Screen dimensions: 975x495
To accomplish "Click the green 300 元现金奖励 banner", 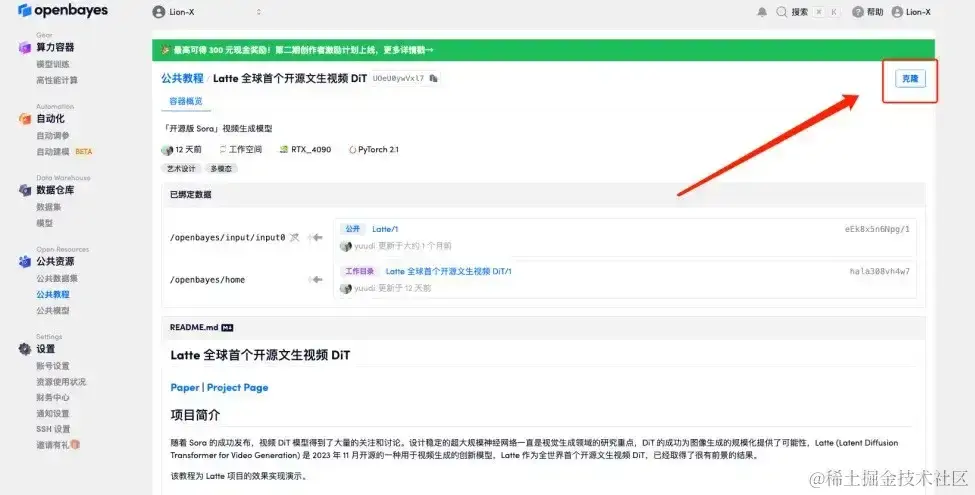I will 543,50.
